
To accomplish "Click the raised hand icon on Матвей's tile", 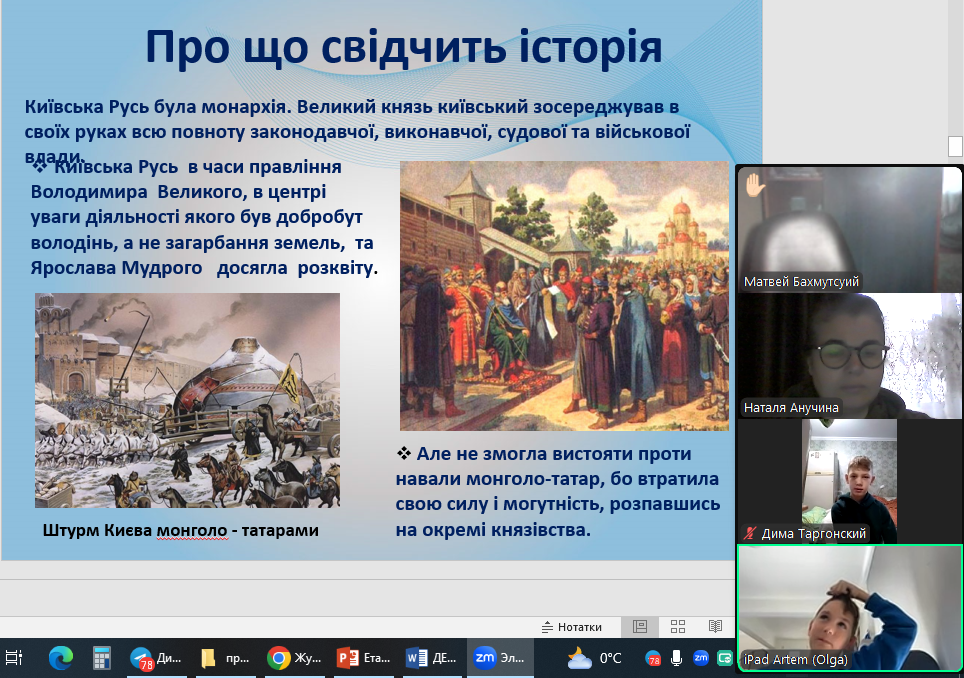I will [x=755, y=185].
